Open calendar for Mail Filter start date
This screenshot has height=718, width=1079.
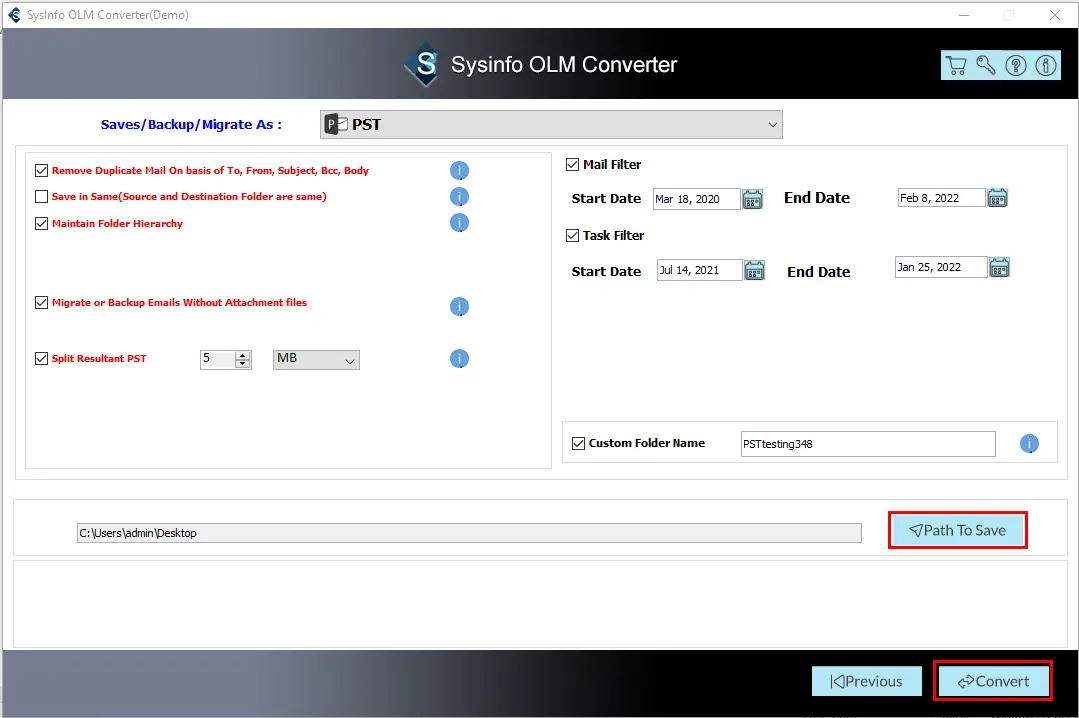pos(752,200)
